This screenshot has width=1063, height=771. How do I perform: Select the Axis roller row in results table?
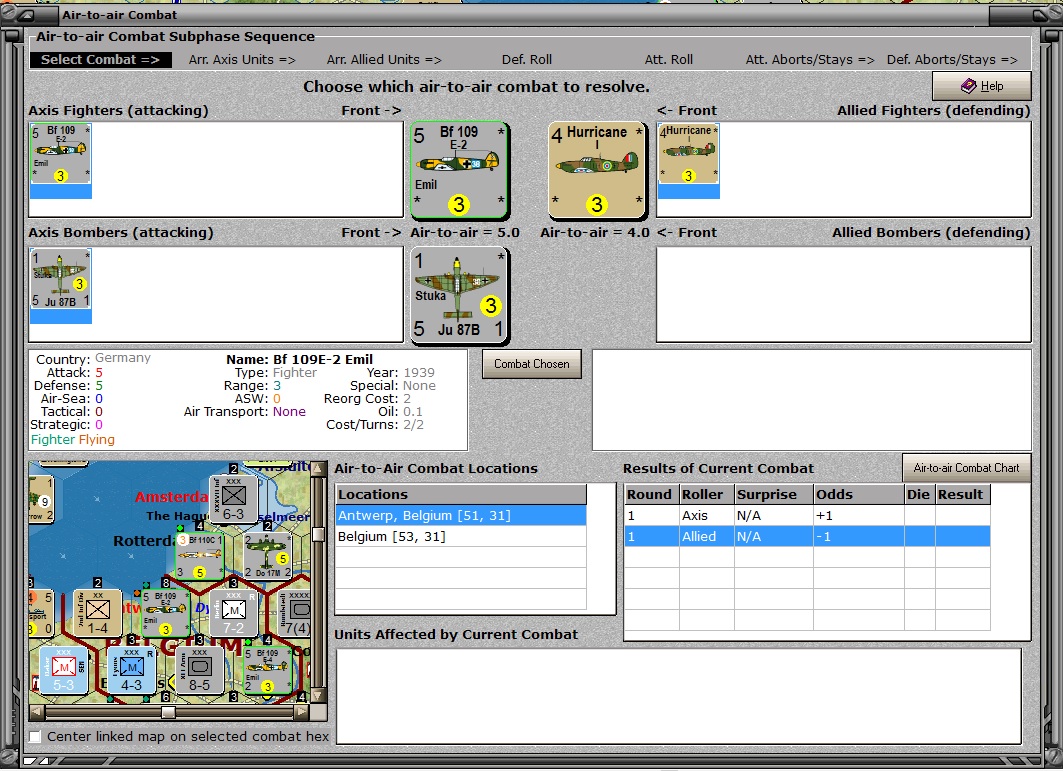(x=807, y=515)
